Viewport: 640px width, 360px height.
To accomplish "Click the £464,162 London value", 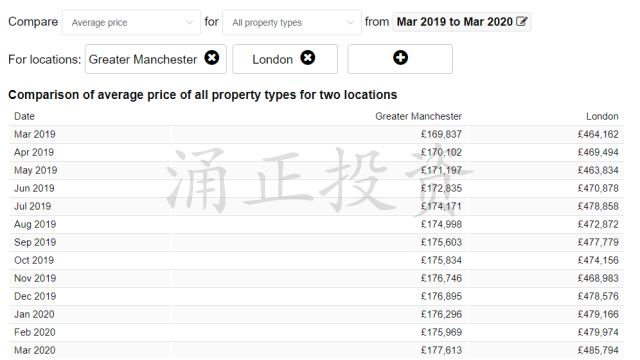I will coord(598,134).
